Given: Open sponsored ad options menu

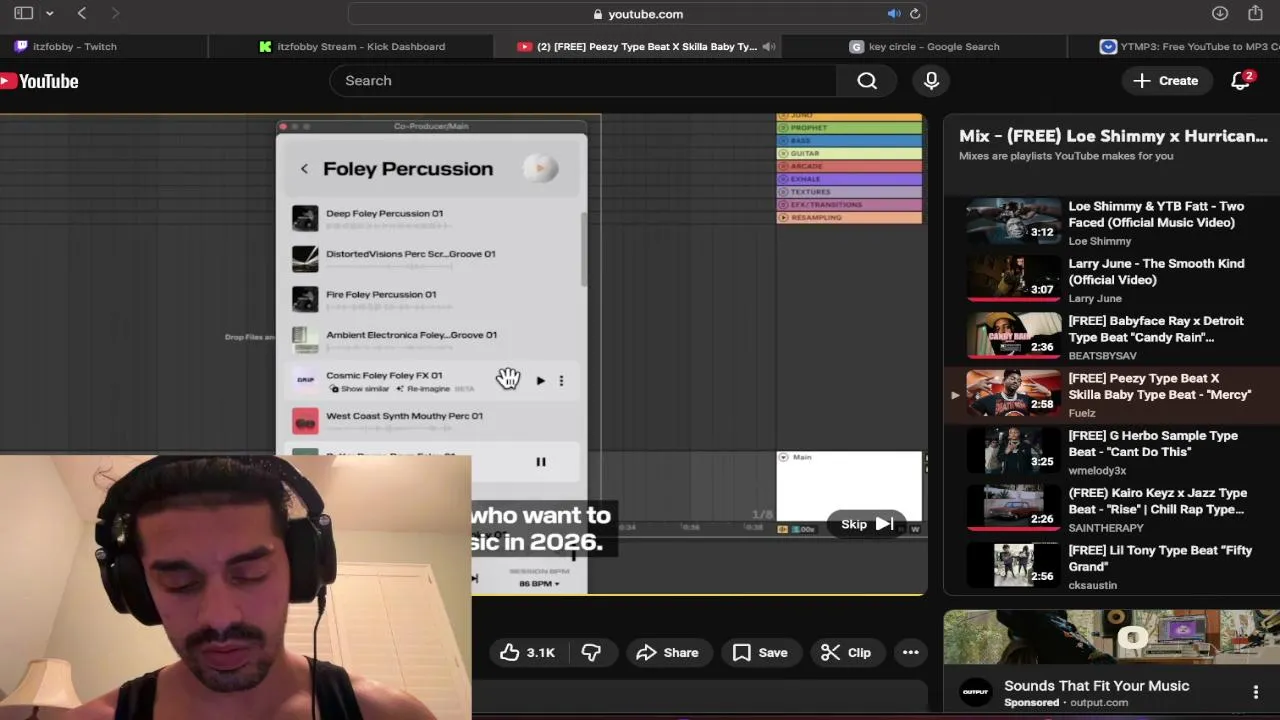Looking at the screenshot, I should tap(1256, 692).
